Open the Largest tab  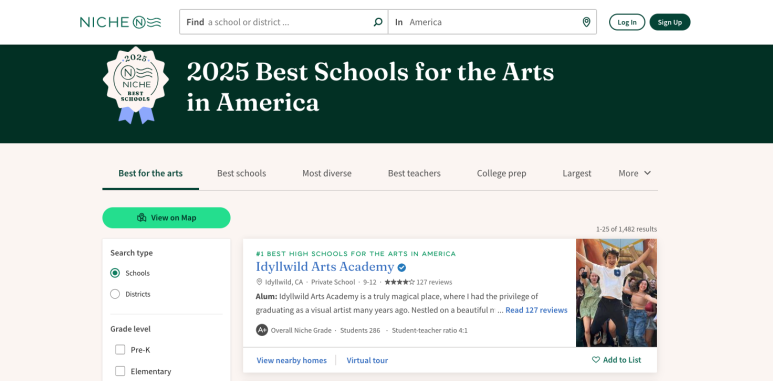coord(577,173)
